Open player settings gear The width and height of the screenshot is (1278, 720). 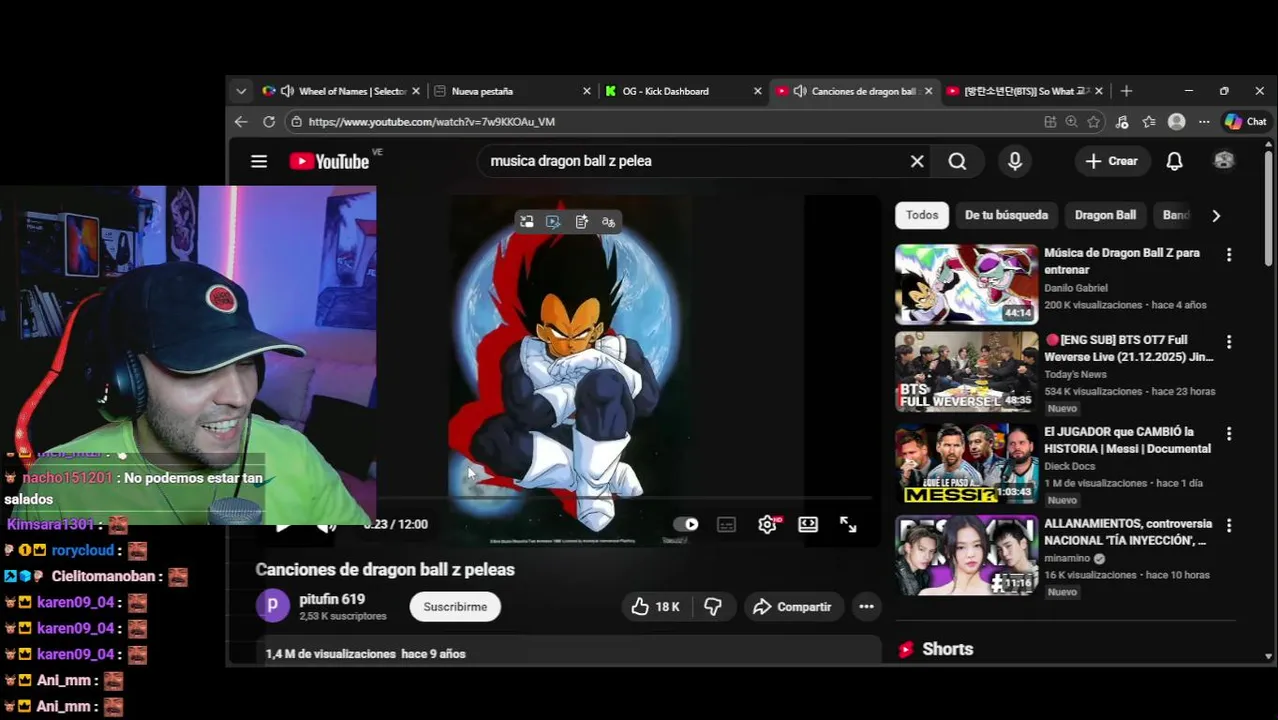pos(768,524)
